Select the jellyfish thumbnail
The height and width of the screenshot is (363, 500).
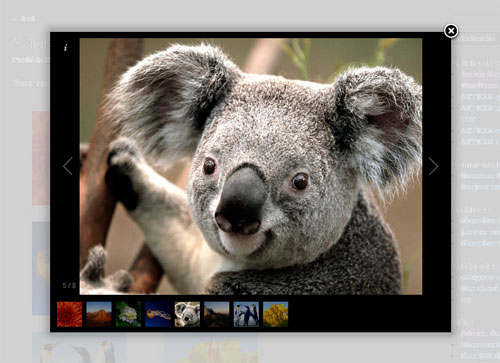[158, 314]
